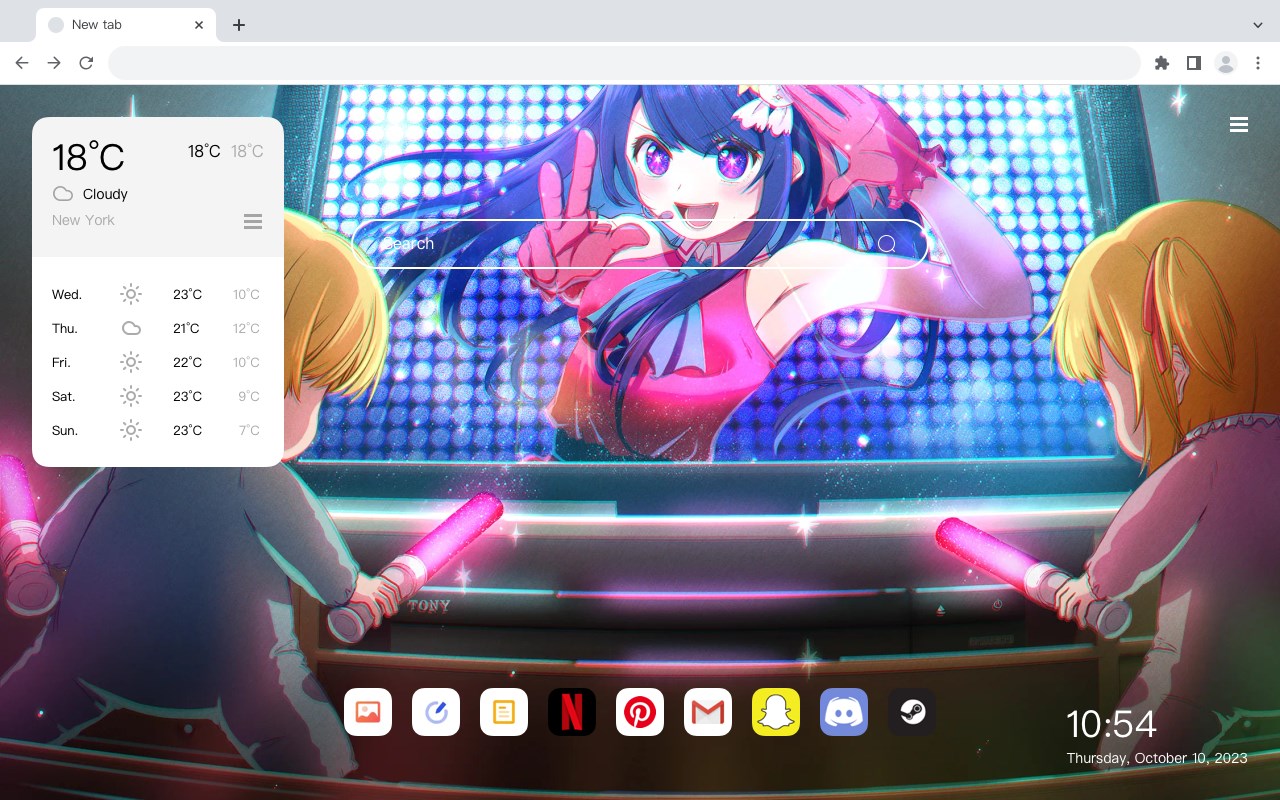
Task: Click the search magnifier icon
Action: coord(887,244)
